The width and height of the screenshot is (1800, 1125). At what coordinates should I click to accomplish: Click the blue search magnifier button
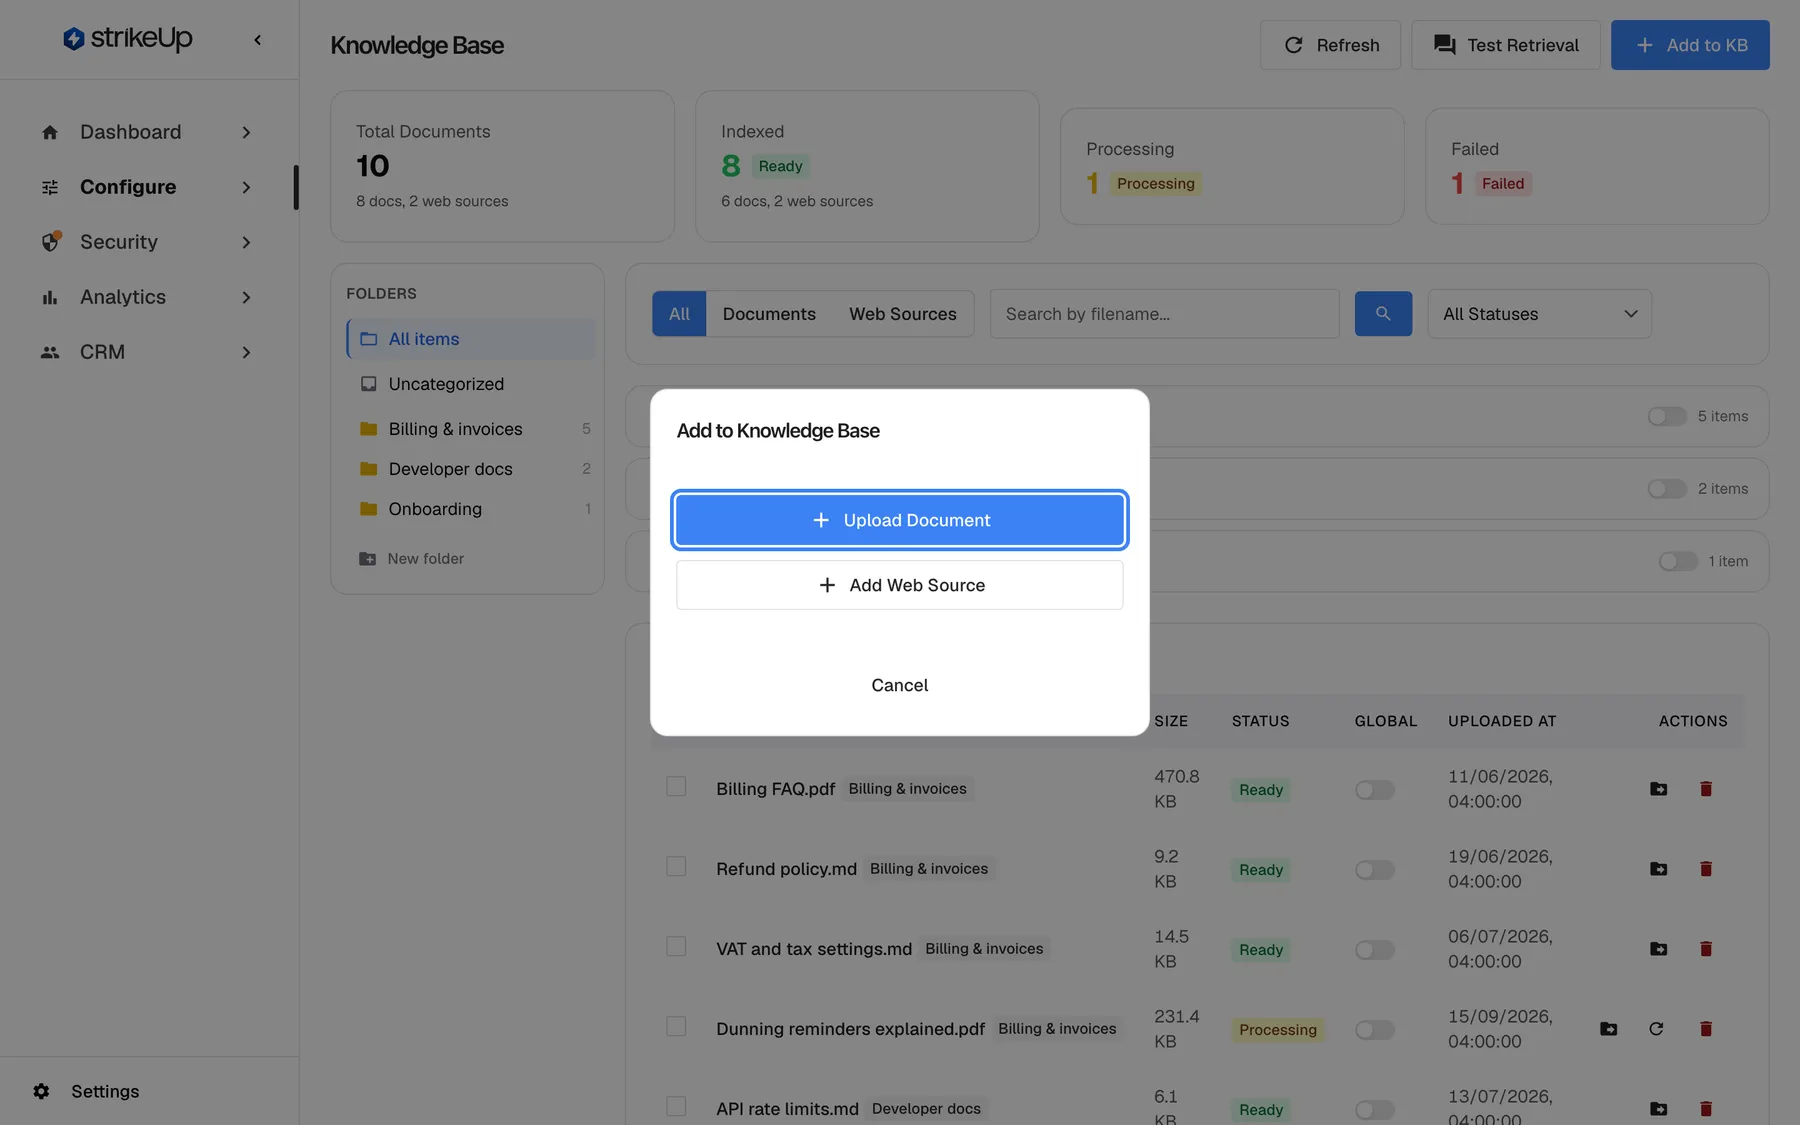(1383, 314)
